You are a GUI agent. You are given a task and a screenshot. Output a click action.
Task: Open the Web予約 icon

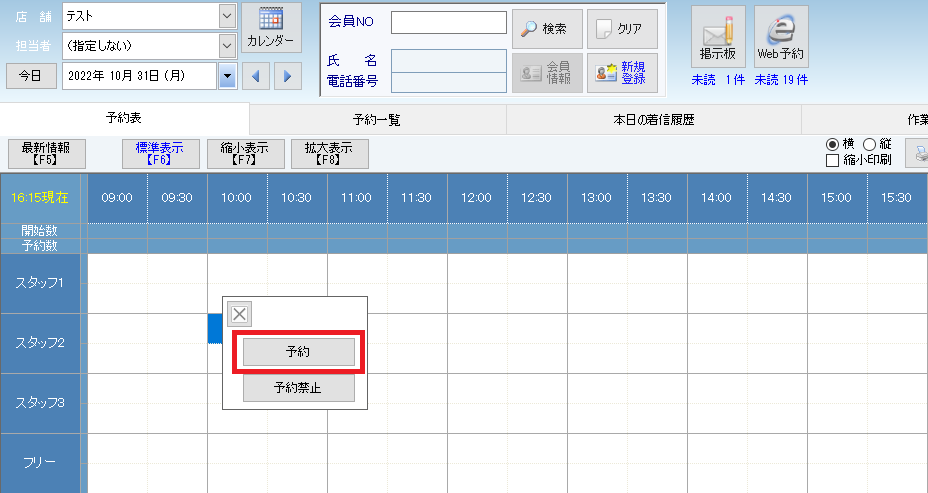(x=781, y=37)
